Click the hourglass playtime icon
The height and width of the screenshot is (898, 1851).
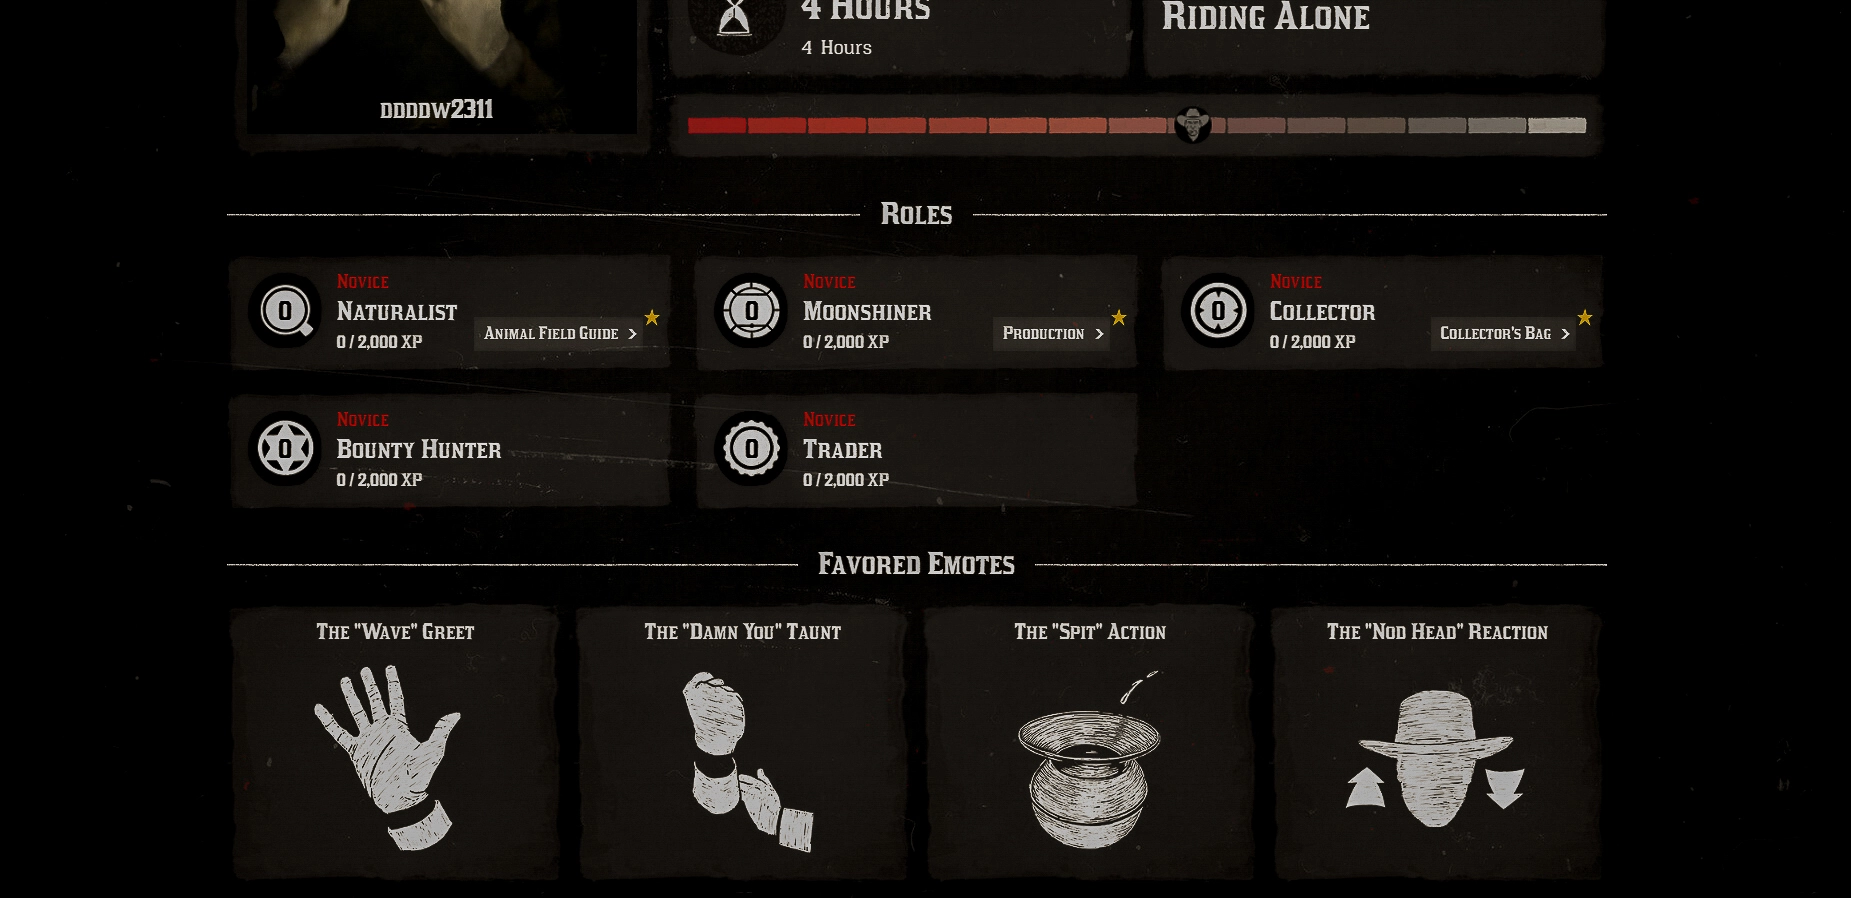(737, 20)
